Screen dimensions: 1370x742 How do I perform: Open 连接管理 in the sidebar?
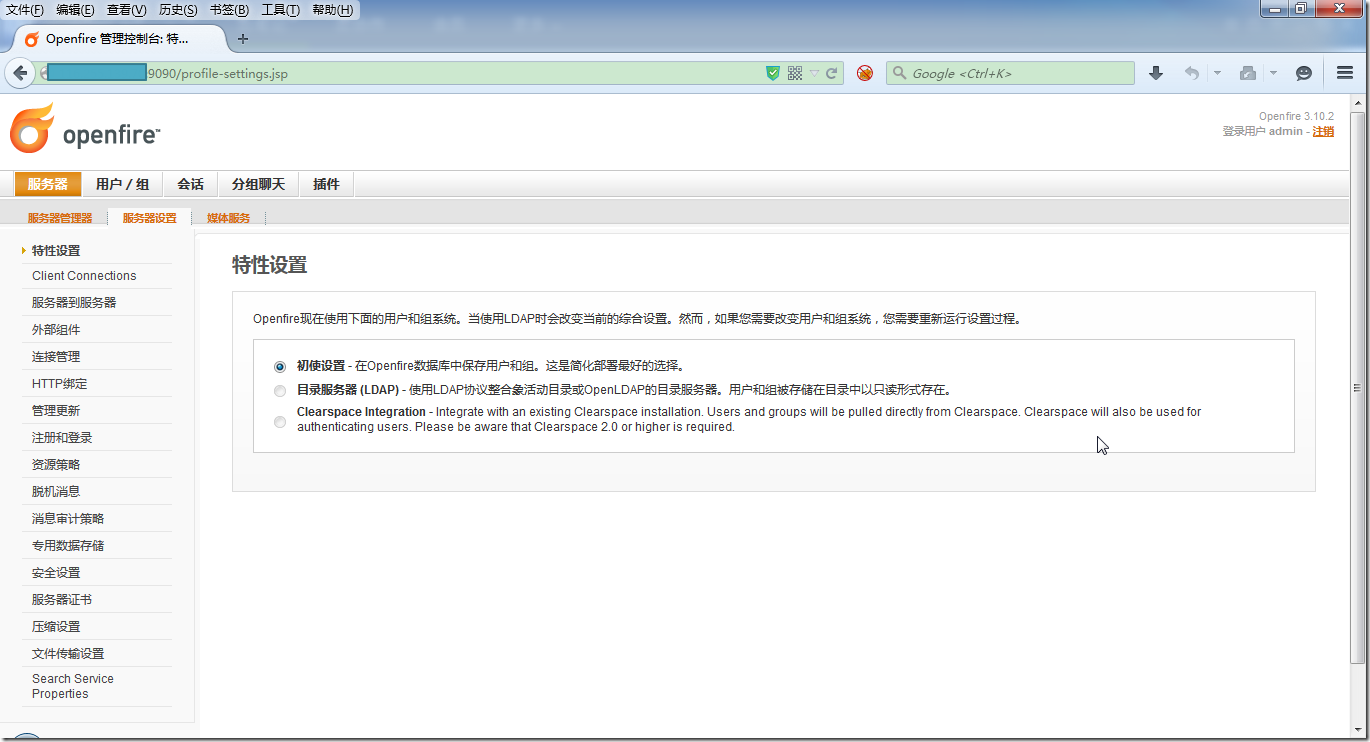coord(56,357)
